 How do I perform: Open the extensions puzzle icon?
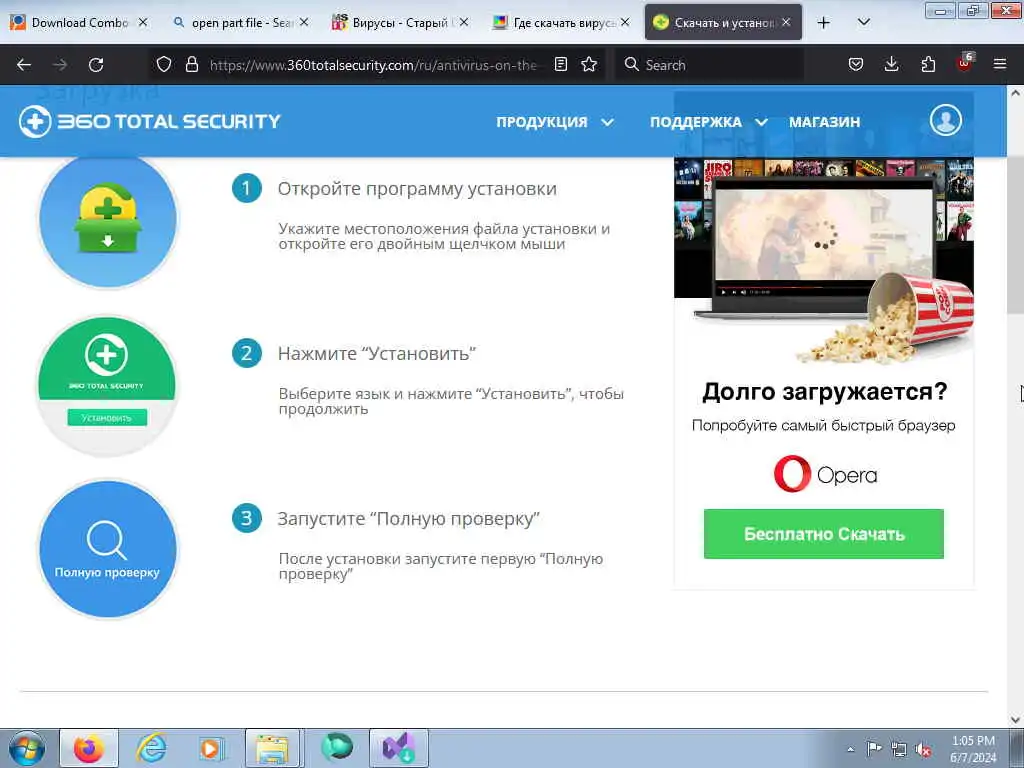pos(928,64)
